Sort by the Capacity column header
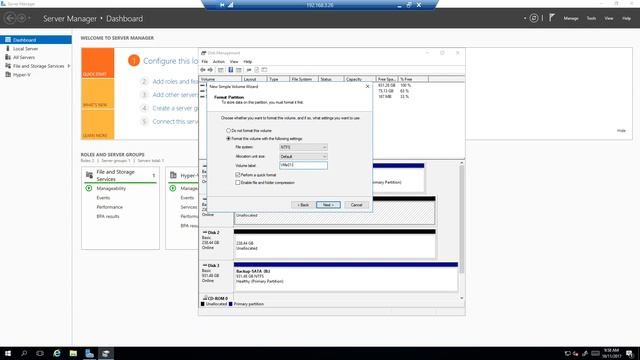 coord(360,79)
